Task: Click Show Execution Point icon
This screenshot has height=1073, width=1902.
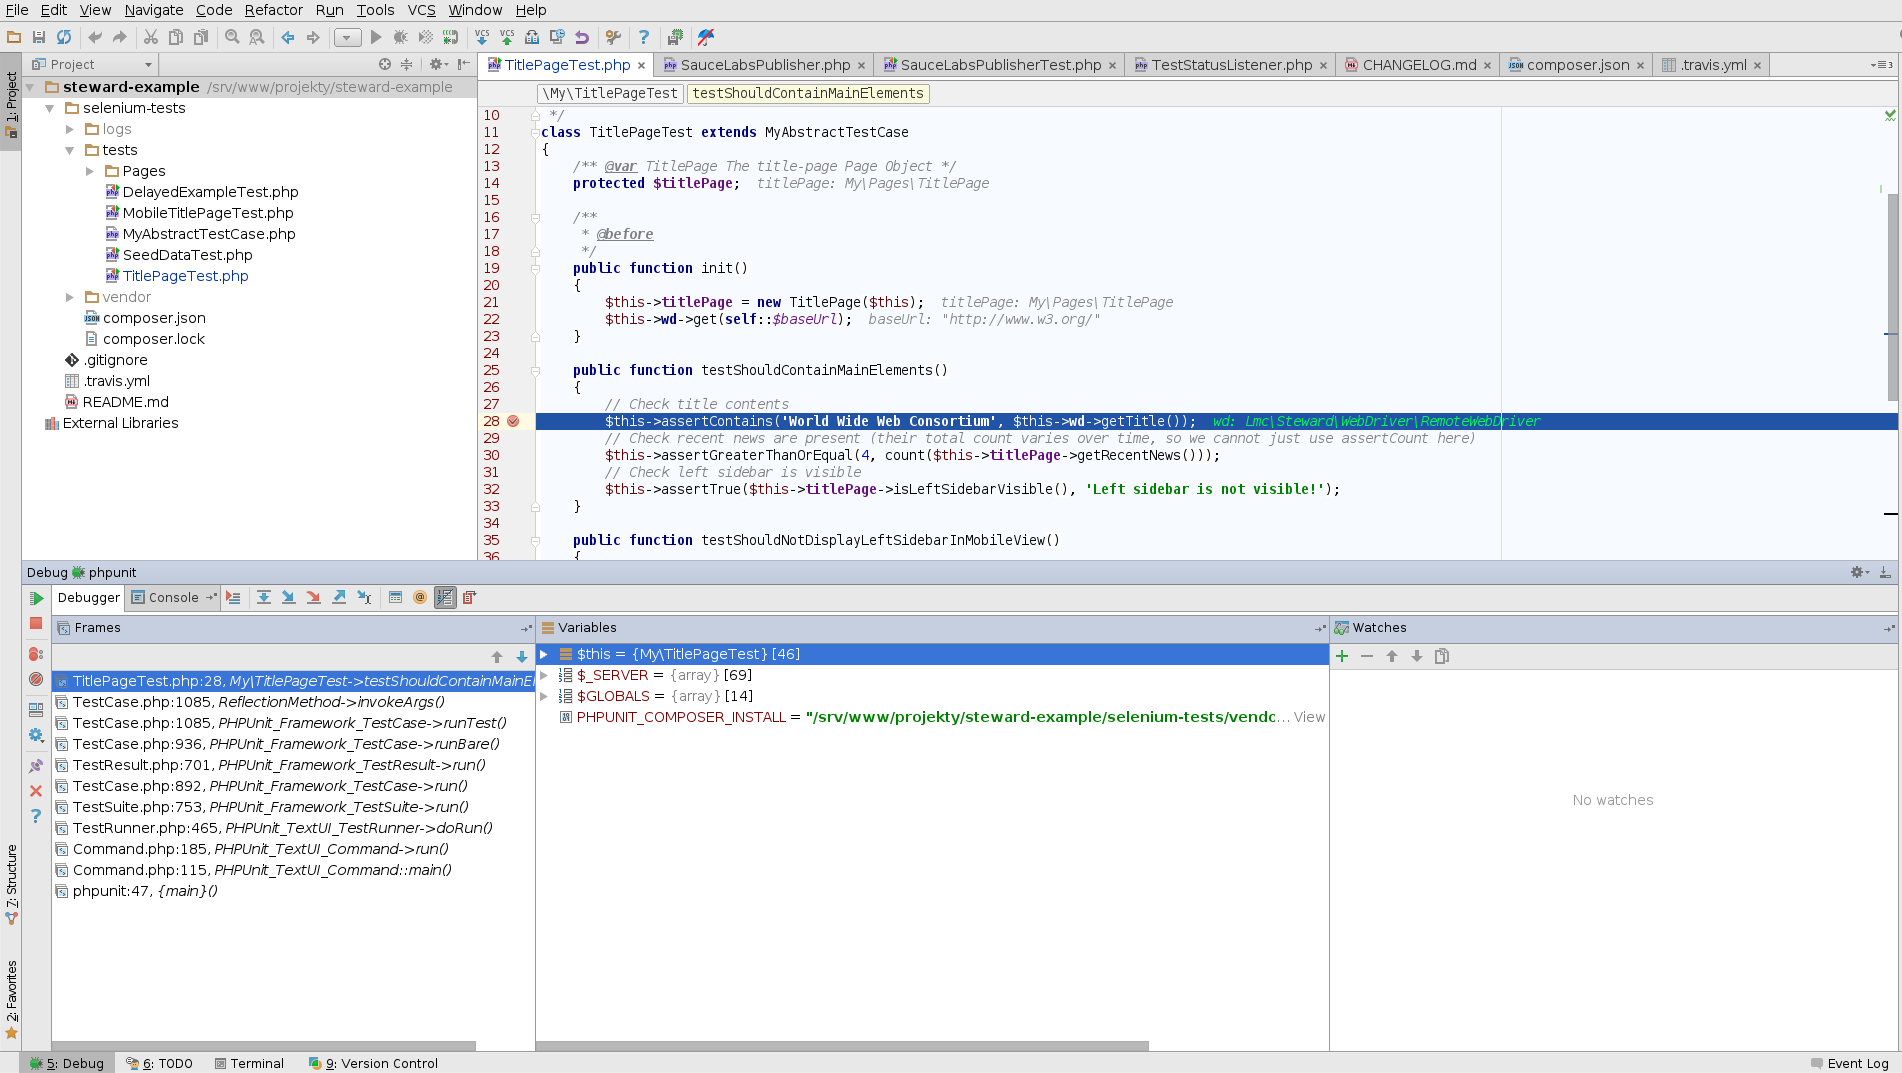Action: 233,597
